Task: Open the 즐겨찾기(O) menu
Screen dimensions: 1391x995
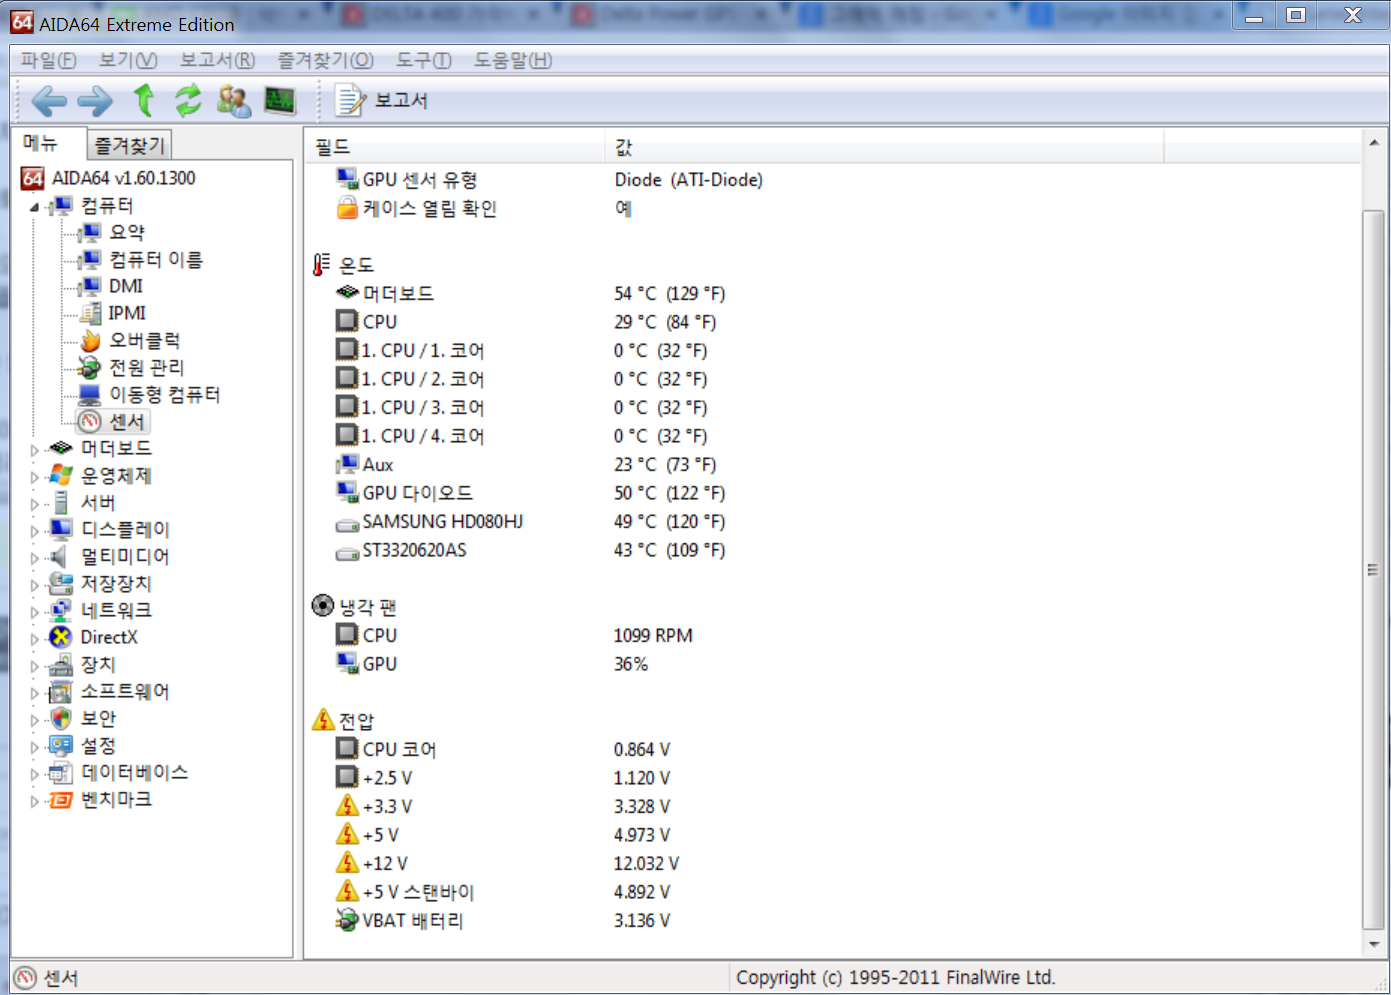Action: pyautogui.click(x=325, y=60)
